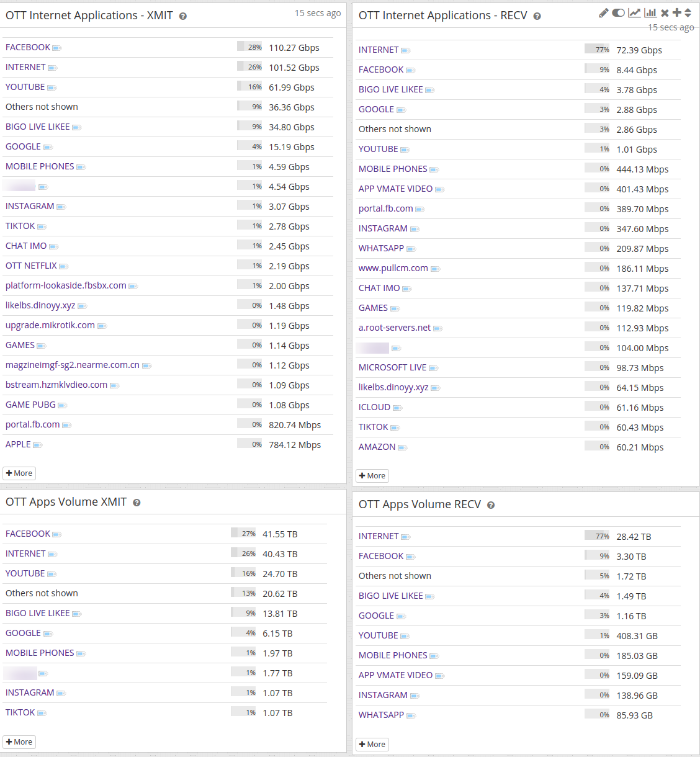
Task: Select value 85.93 GB for WHATSAPP
Action: point(634,715)
